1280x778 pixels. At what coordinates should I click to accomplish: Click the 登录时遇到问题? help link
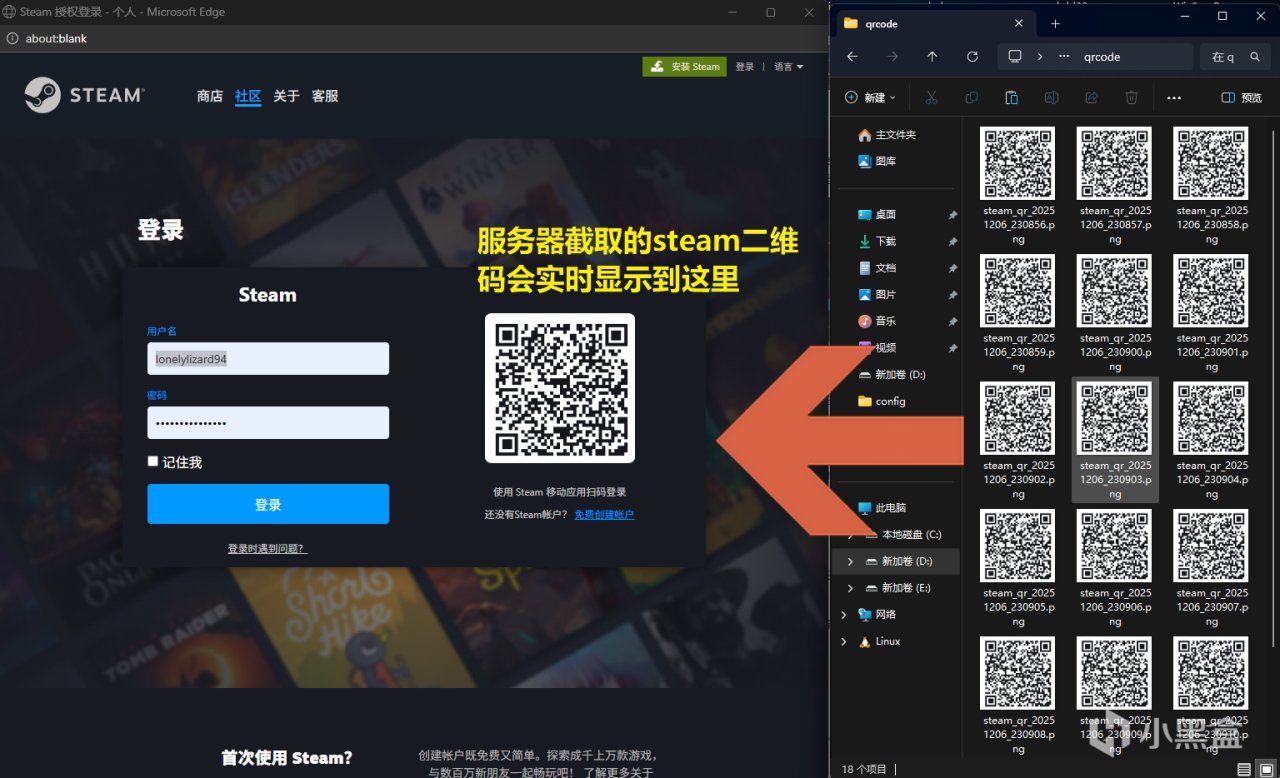[267, 549]
